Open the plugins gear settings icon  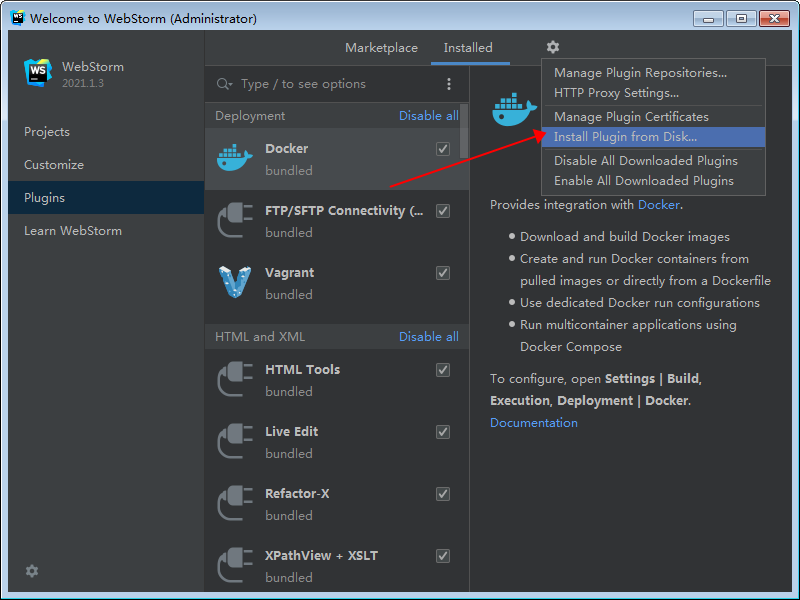pyautogui.click(x=553, y=47)
